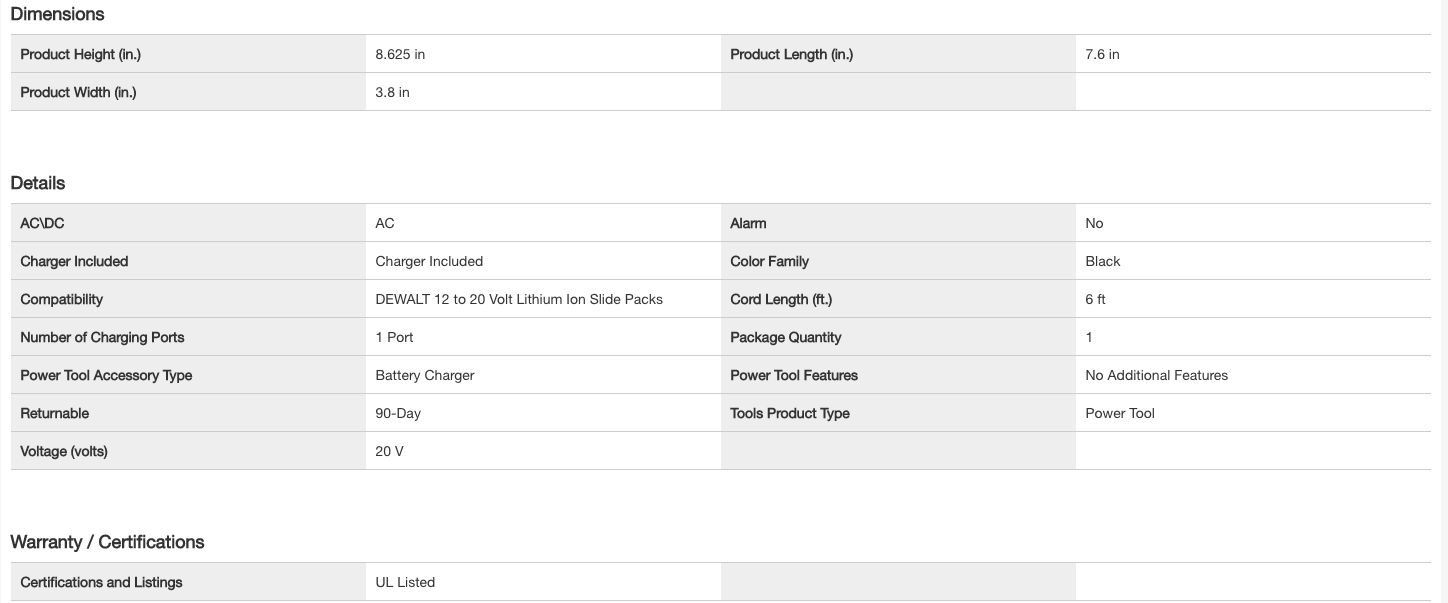Click the Returnable 90-Day value
This screenshot has width=1448, height=603.
398,413
